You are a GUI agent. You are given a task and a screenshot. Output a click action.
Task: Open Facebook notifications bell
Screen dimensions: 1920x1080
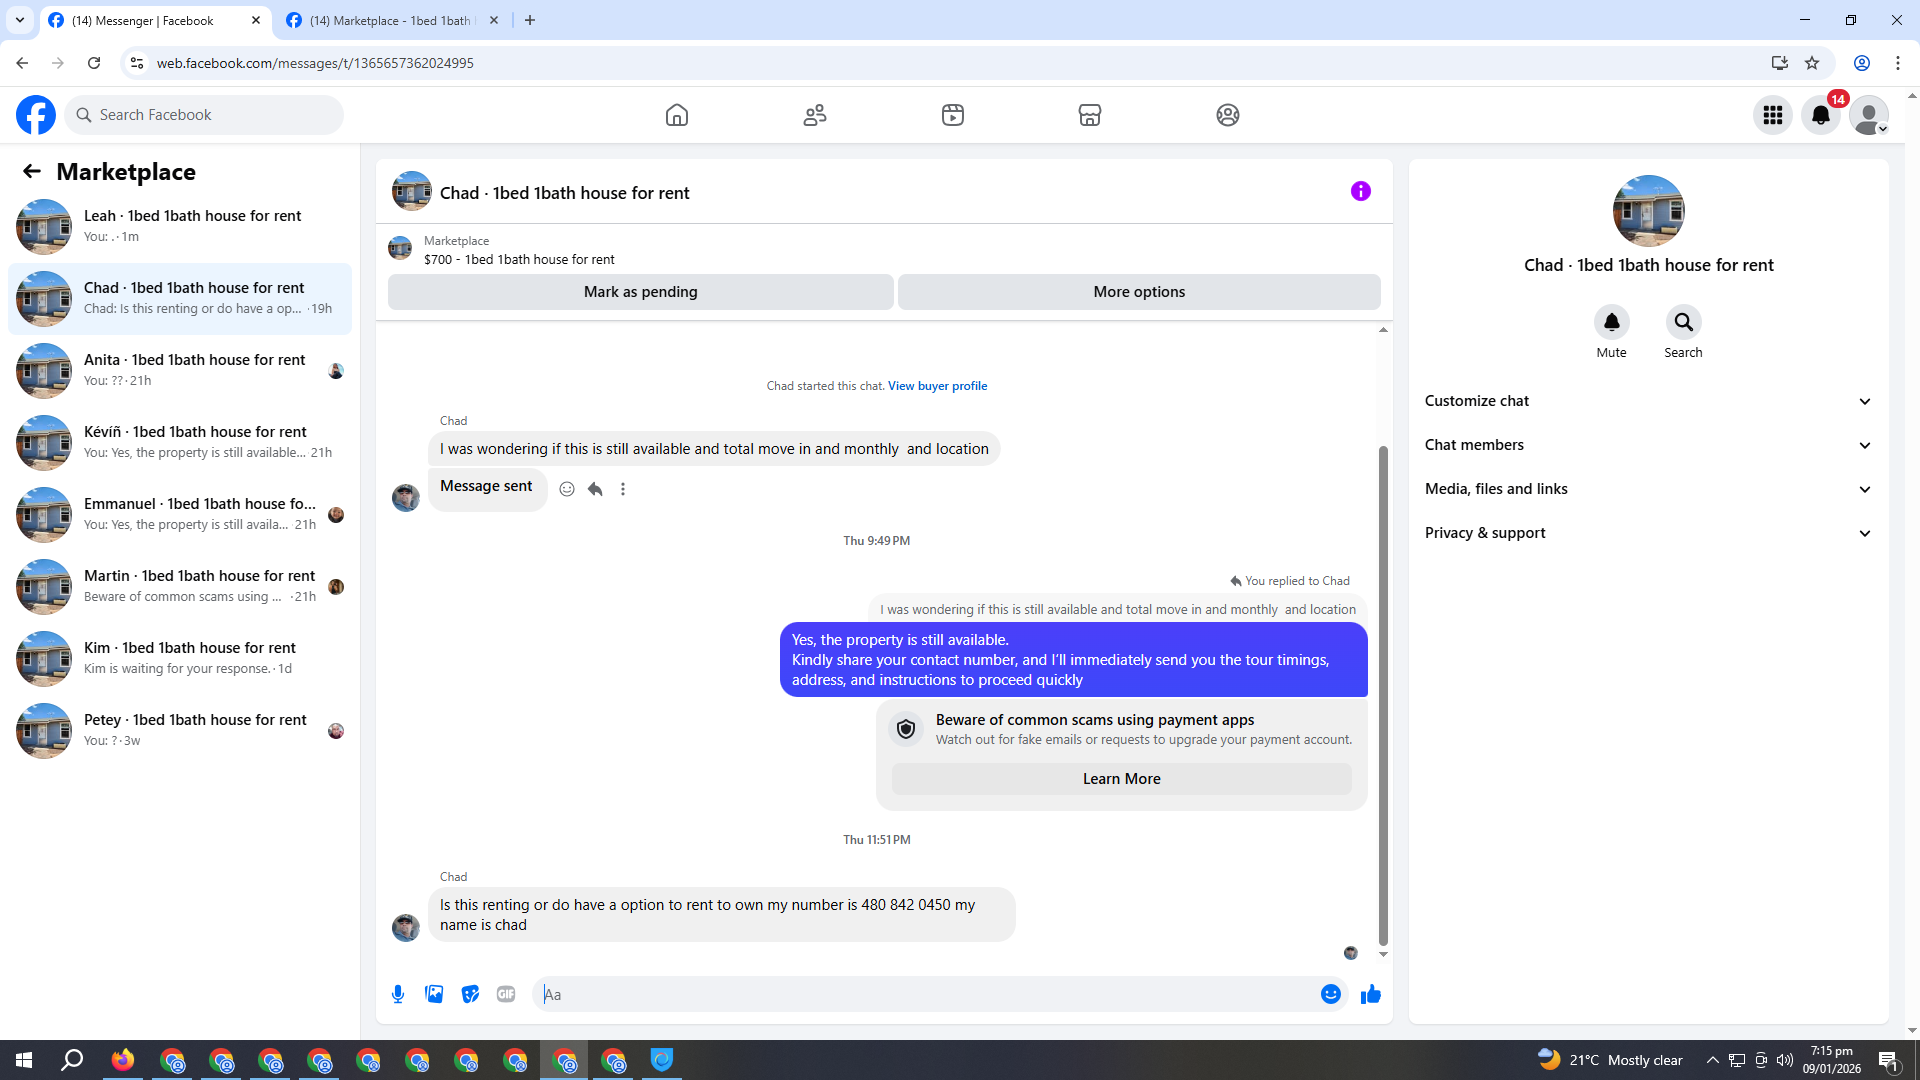tap(1820, 115)
